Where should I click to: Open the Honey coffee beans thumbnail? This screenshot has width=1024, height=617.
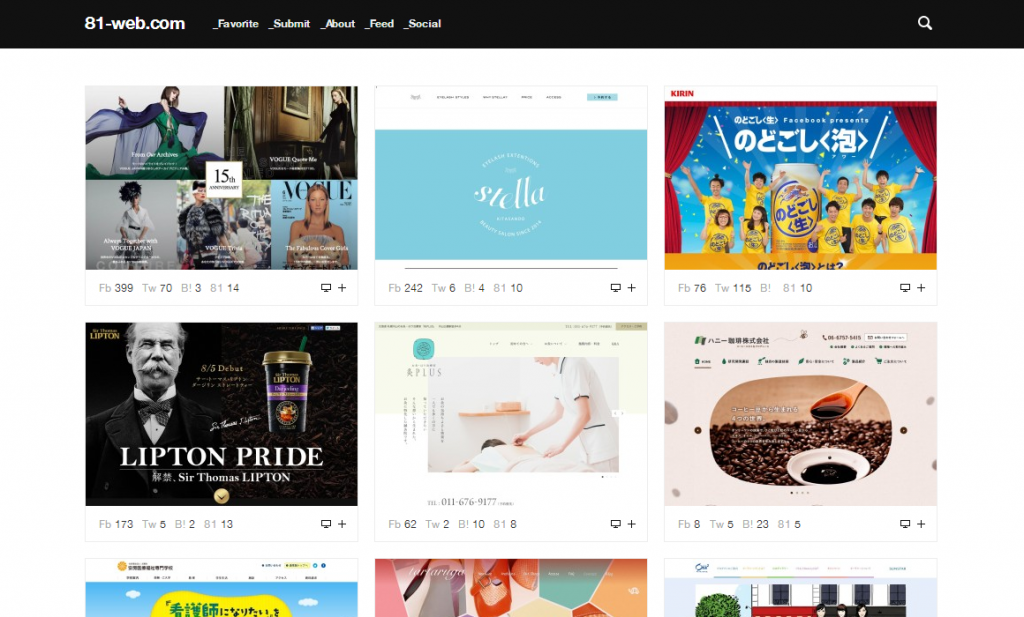tap(801, 414)
